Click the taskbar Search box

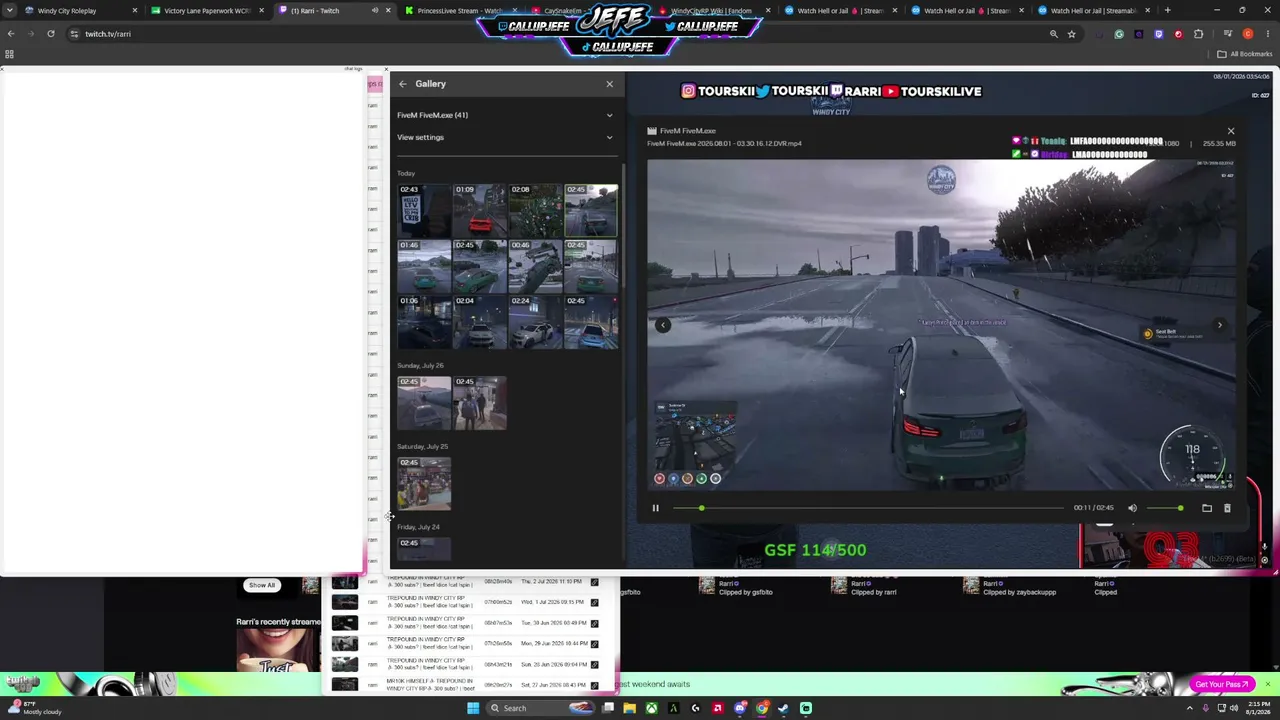pos(541,708)
